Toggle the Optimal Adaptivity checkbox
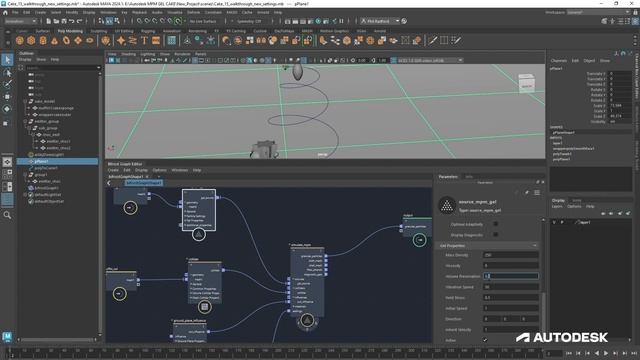 coord(496,224)
